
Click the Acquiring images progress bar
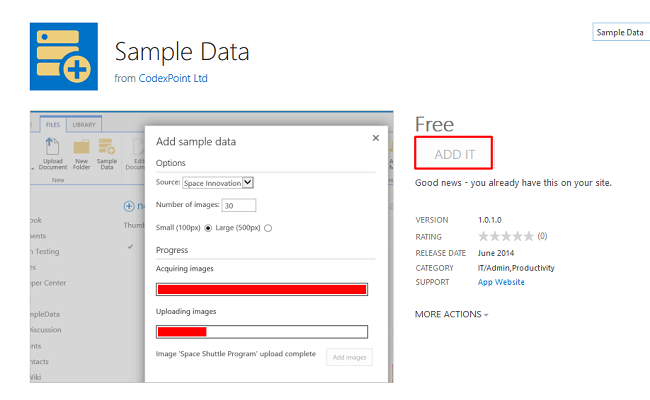click(x=262, y=289)
